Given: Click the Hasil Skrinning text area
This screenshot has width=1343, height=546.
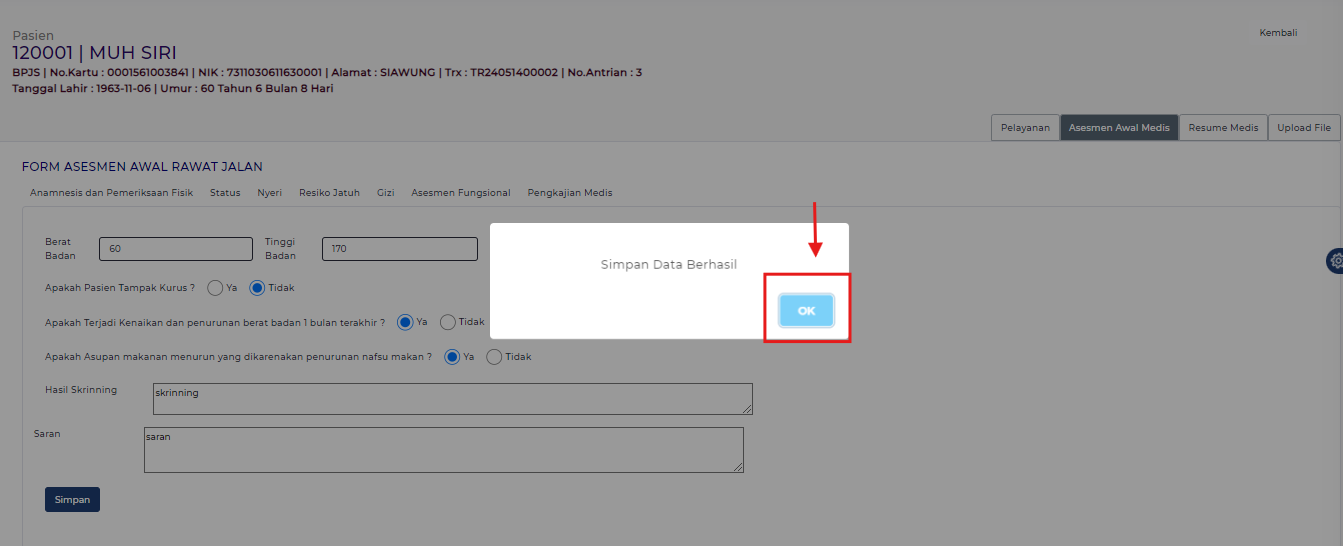Looking at the screenshot, I should 452,398.
